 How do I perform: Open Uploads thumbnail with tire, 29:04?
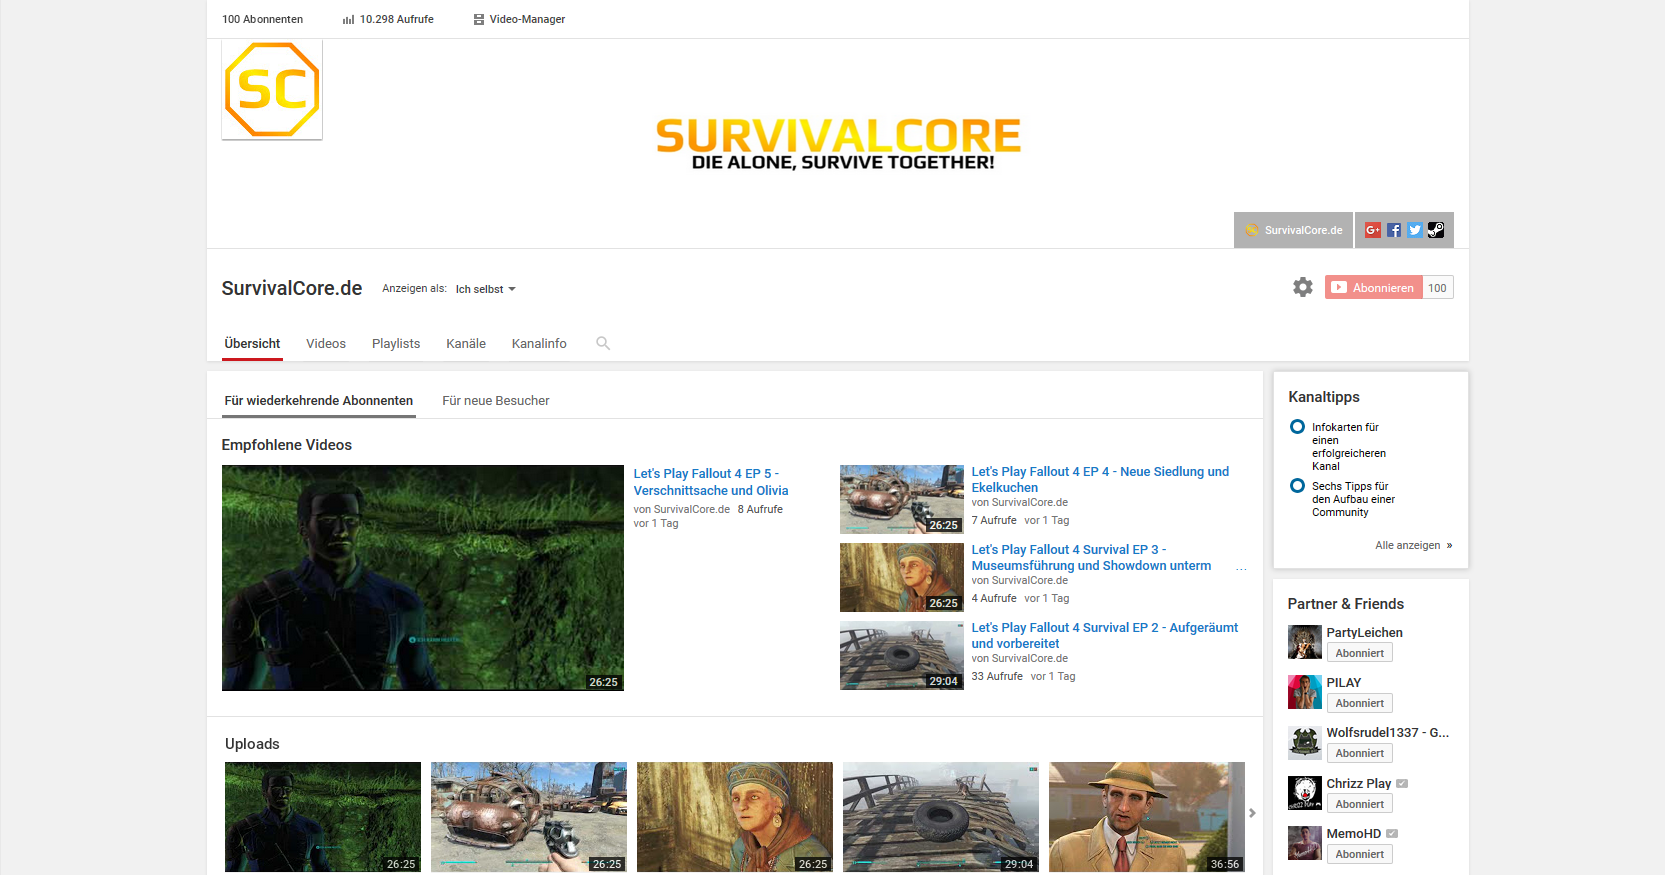(941, 817)
